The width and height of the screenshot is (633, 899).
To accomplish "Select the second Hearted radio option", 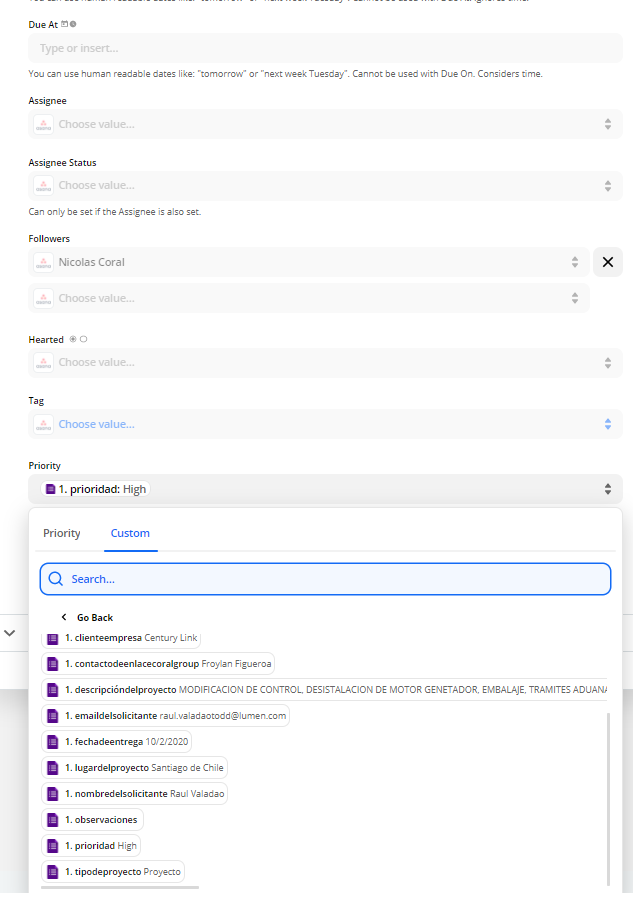I will click(84, 339).
